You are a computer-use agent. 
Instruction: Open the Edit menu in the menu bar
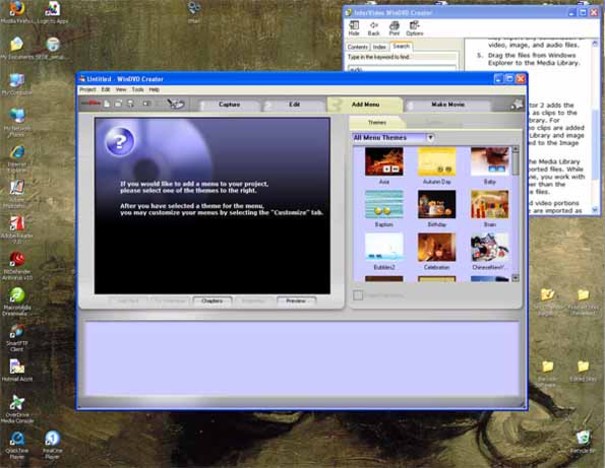click(x=106, y=90)
